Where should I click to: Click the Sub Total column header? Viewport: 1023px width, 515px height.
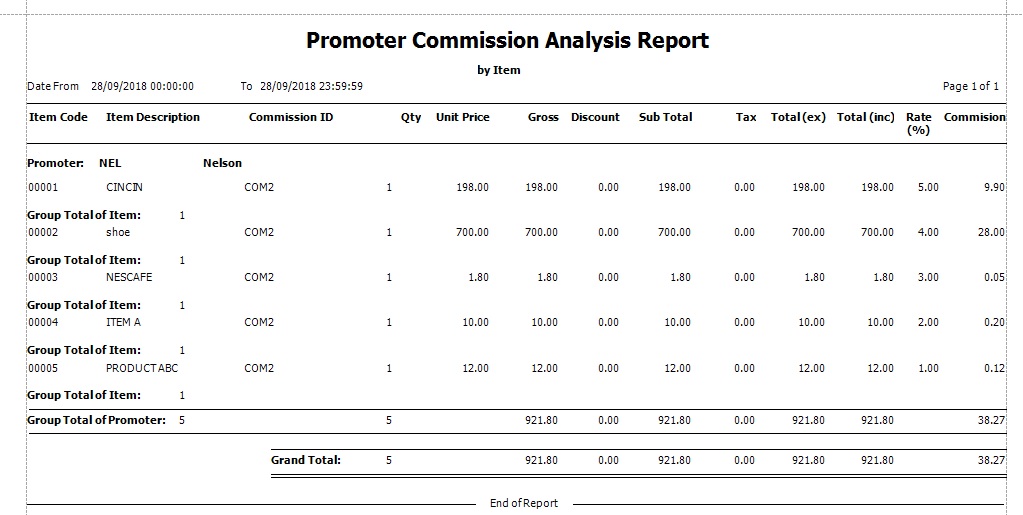tap(665, 117)
